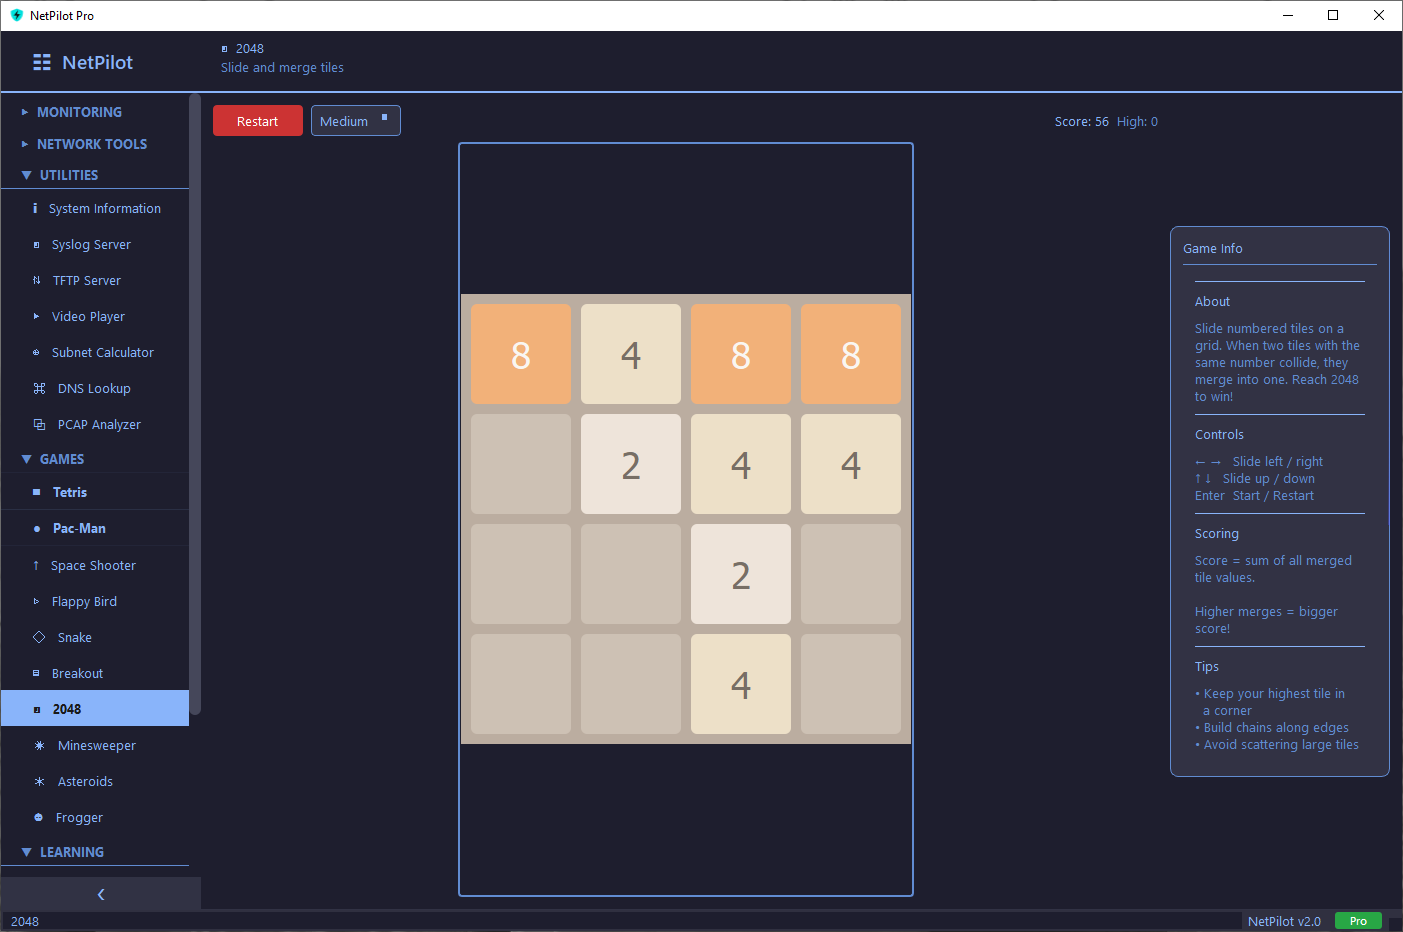Open the Pac-Man game entry
This screenshot has width=1403, height=932.
tap(79, 528)
